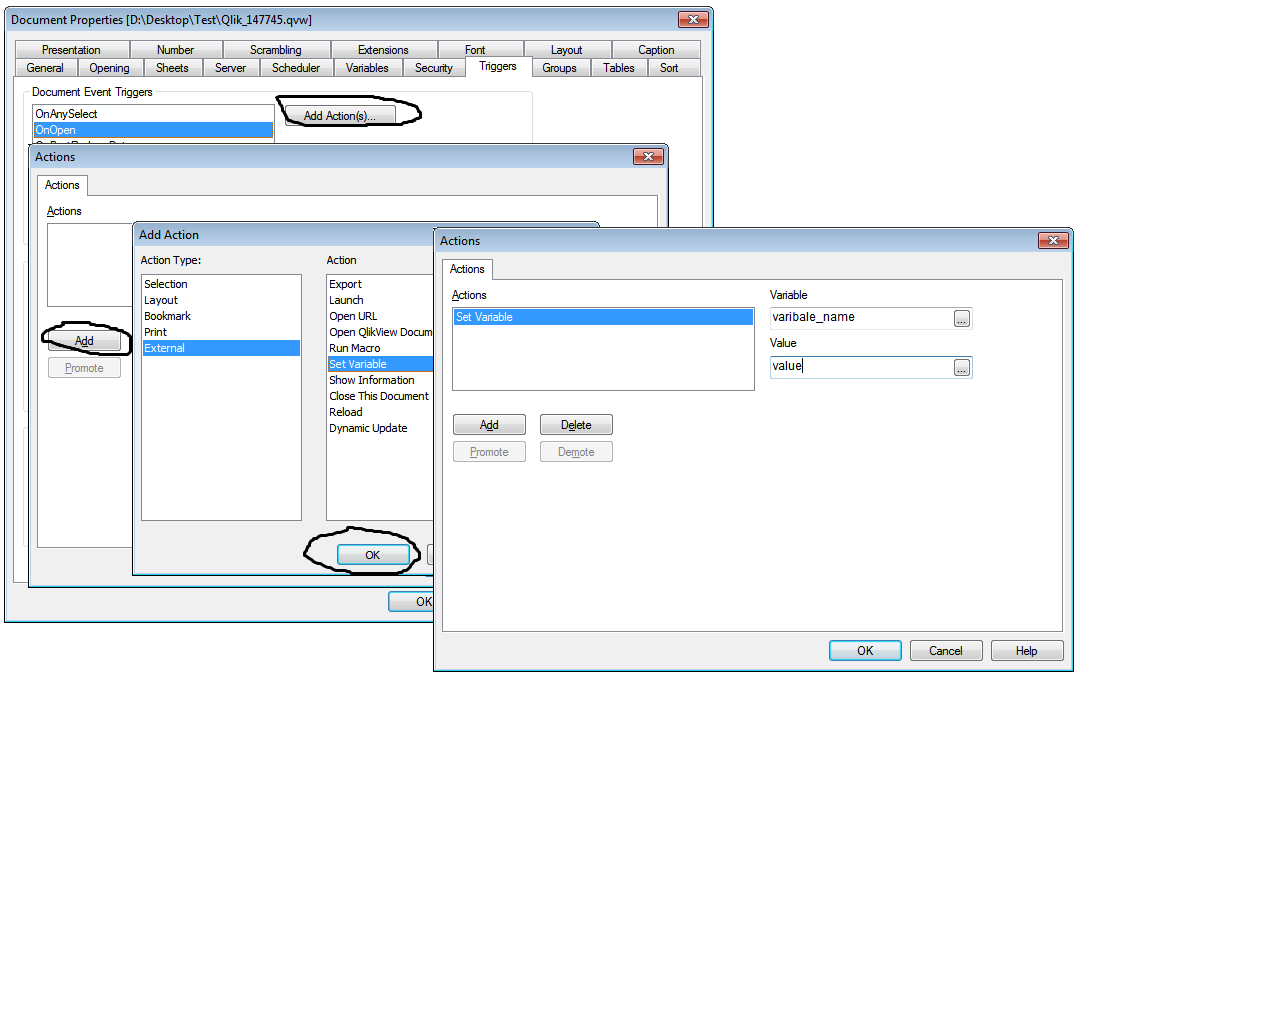1280x1024 pixels.
Task: Select the Show Information action
Action: tap(380, 380)
